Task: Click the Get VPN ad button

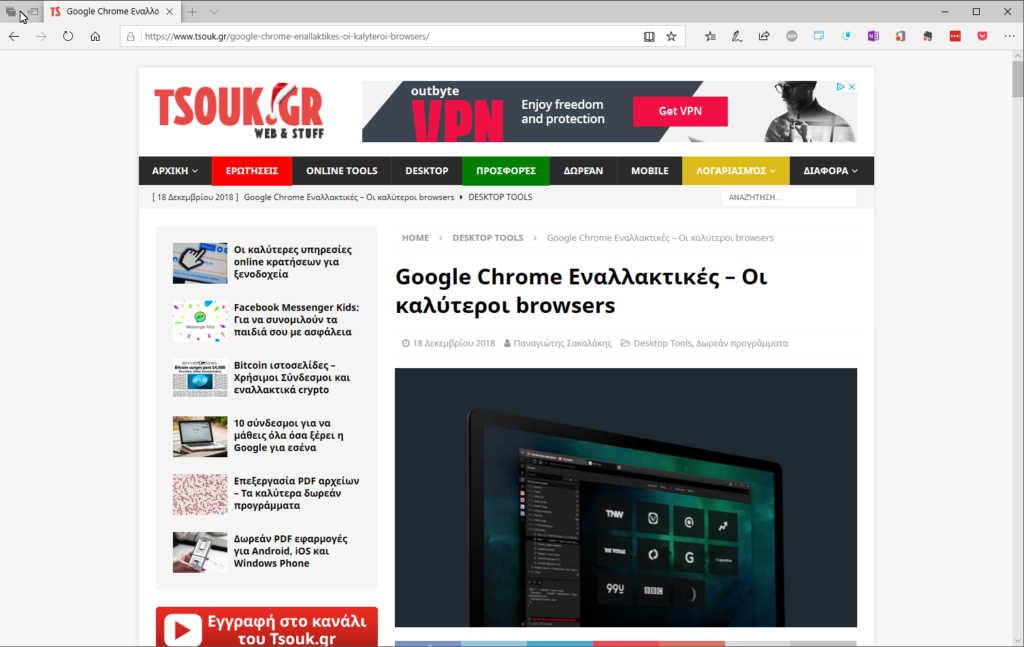Action: [x=680, y=111]
